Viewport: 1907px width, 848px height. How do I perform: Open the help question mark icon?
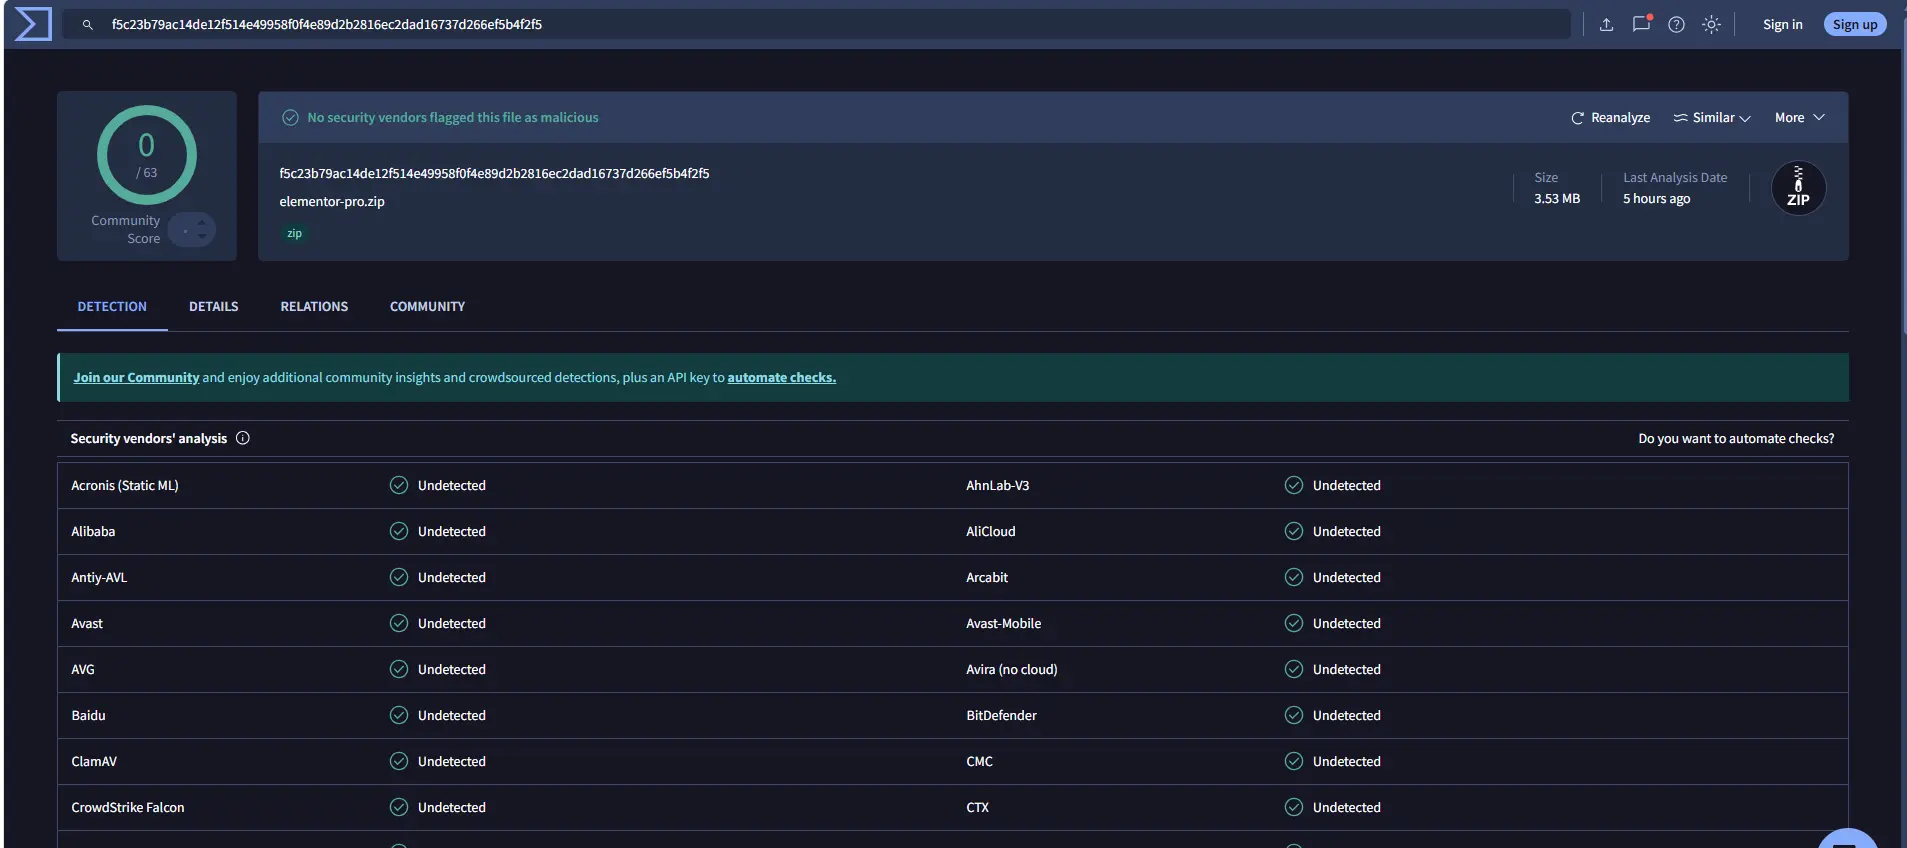click(x=1676, y=25)
